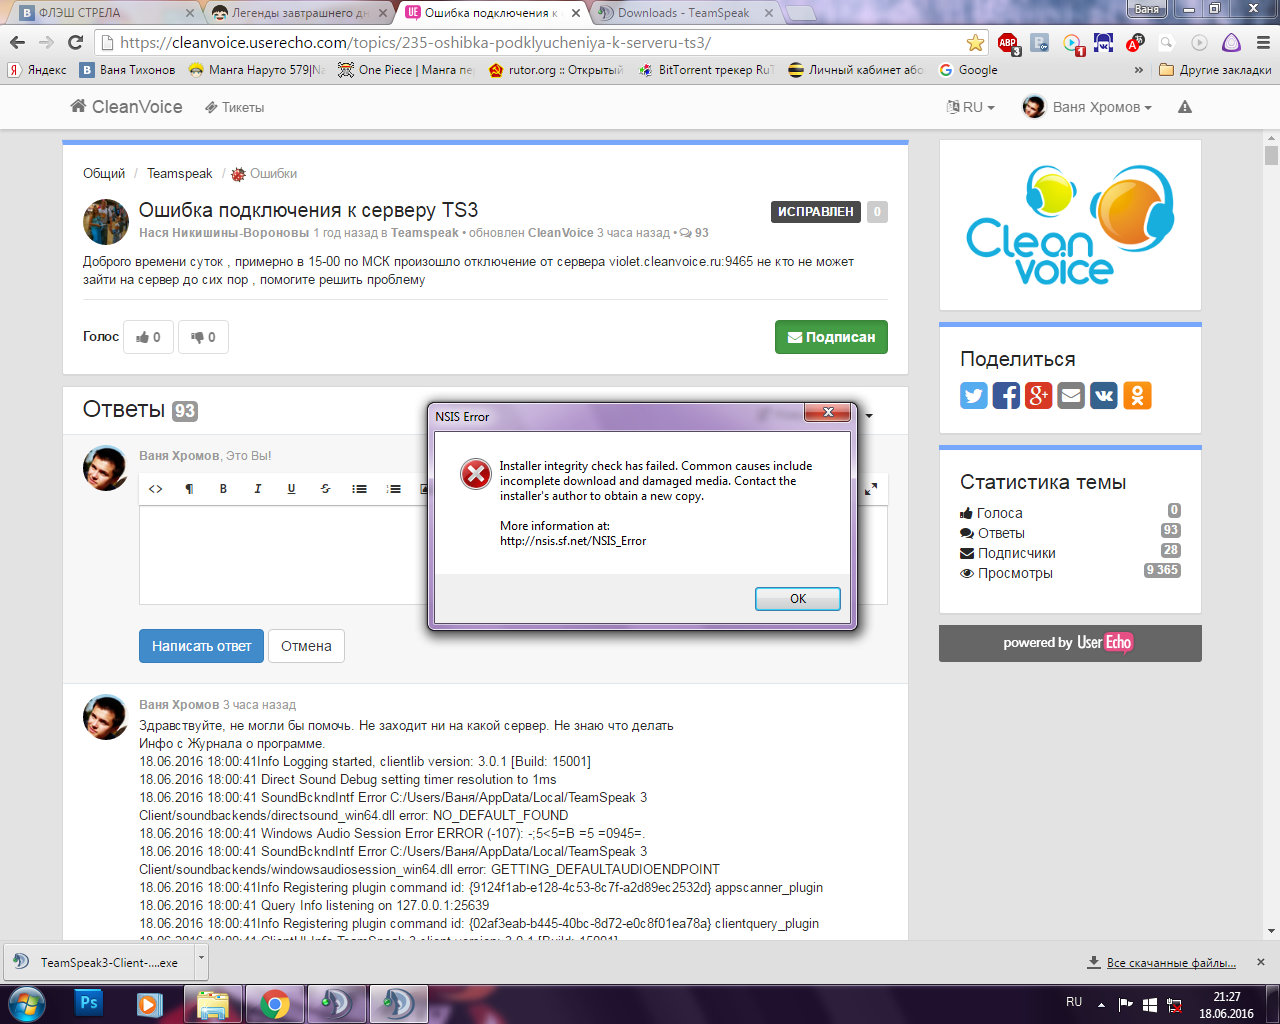The image size is (1280, 1024).
Task: Close the downloads bar
Action: pos(1261,962)
